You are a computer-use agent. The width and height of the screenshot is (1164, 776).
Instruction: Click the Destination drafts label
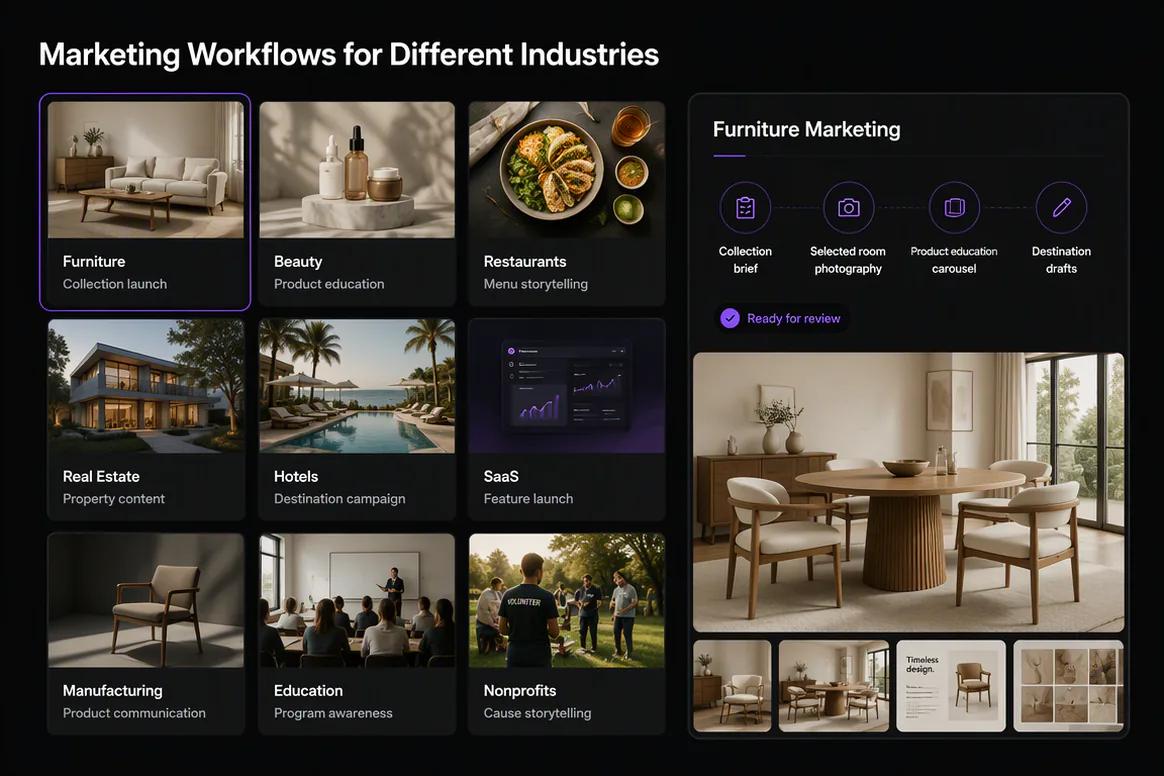click(1062, 260)
